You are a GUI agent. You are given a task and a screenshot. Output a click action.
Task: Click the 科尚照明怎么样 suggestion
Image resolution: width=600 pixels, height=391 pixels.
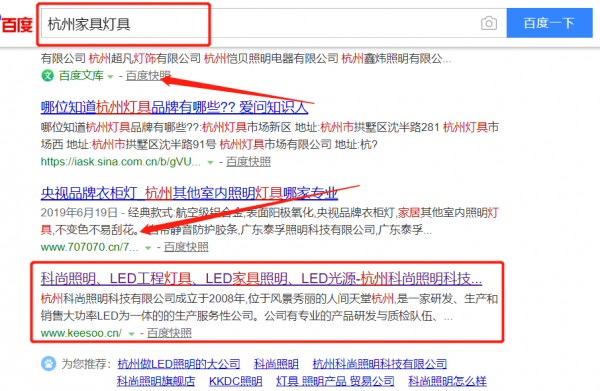(x=447, y=381)
